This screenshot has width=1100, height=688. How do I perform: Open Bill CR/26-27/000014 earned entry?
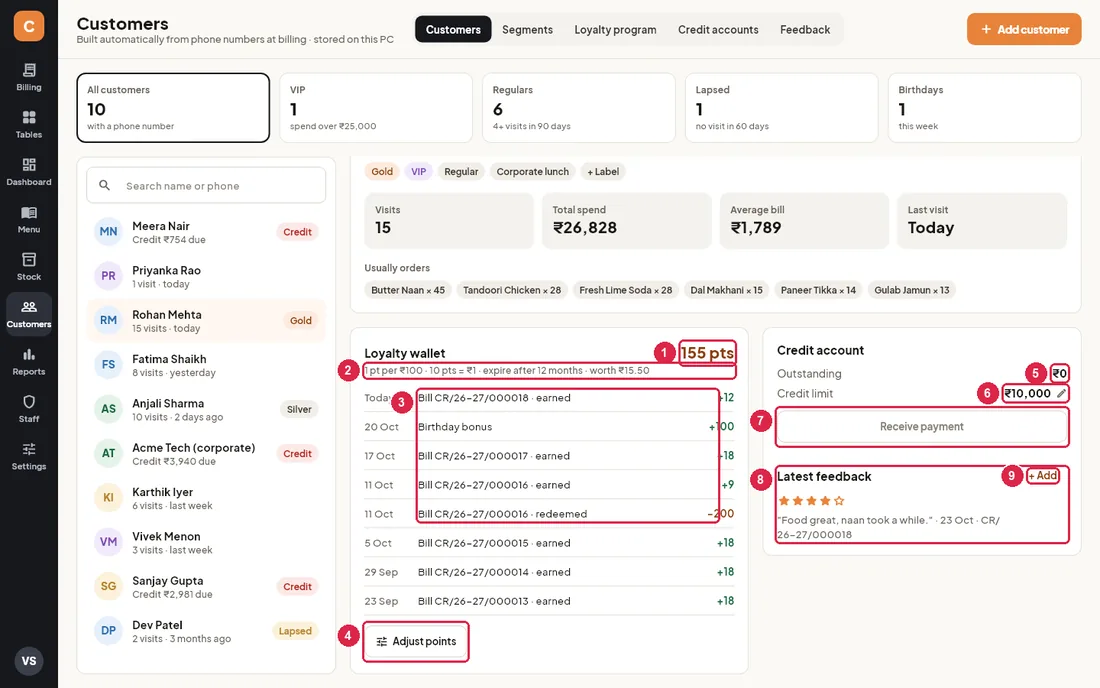coord(549,572)
